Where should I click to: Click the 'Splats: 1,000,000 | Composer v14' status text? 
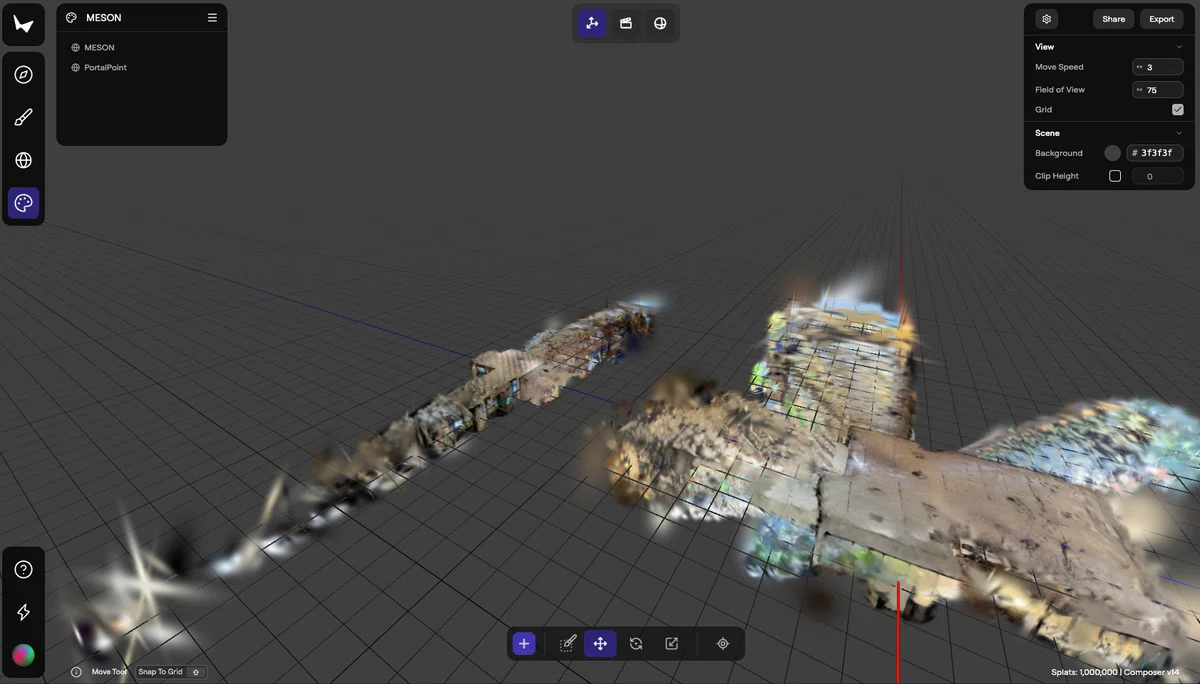pos(1117,672)
